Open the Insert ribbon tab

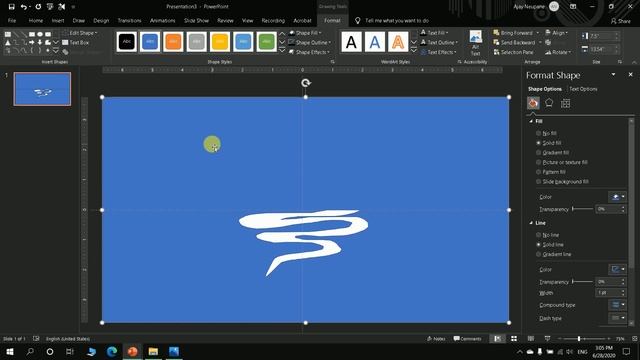(58, 20)
